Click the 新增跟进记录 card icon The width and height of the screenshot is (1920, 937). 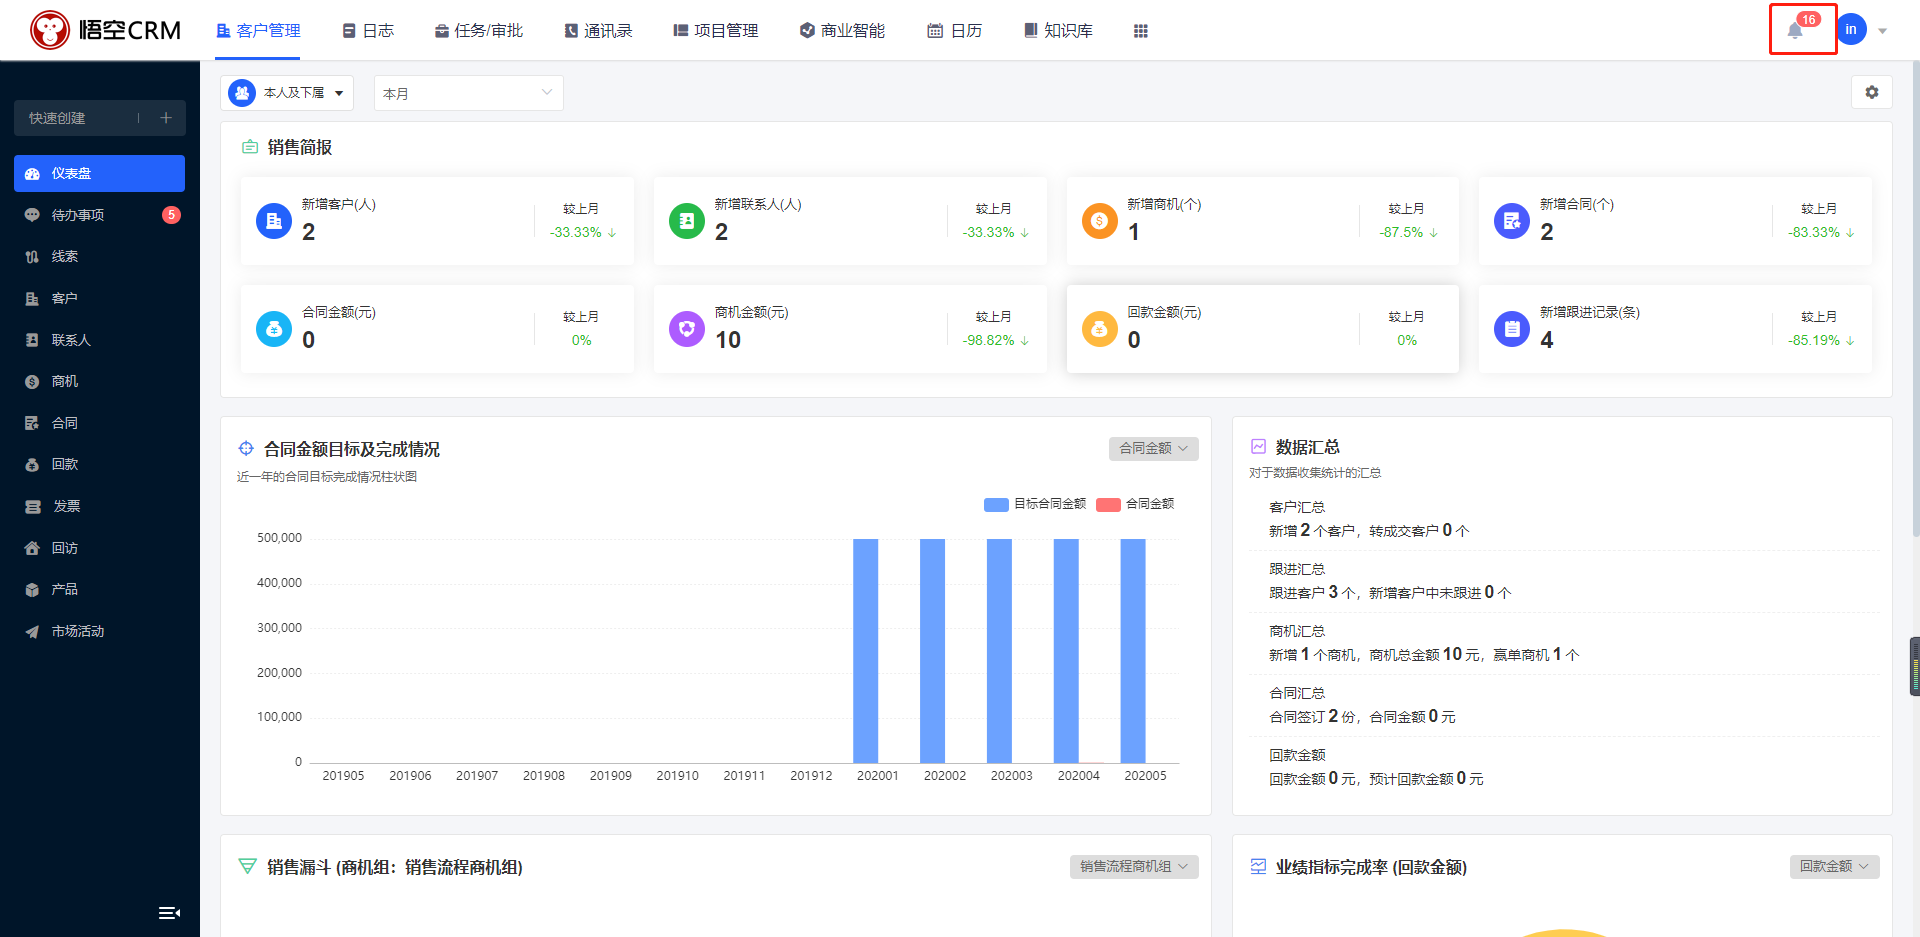(1512, 329)
